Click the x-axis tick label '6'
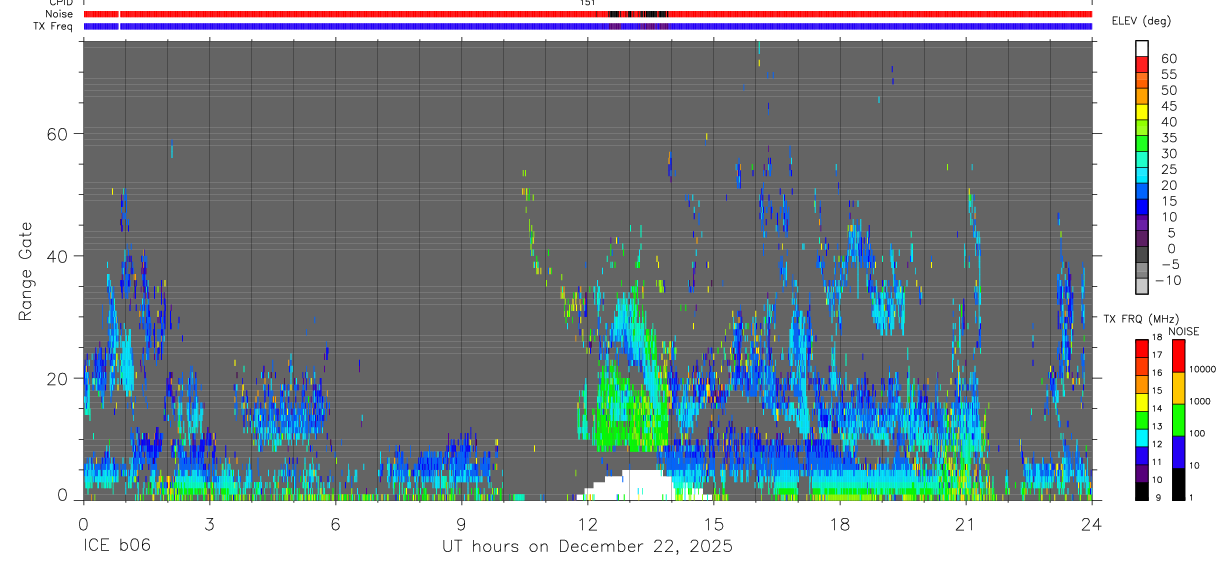This screenshot has width=1228, height=567. tap(335, 523)
